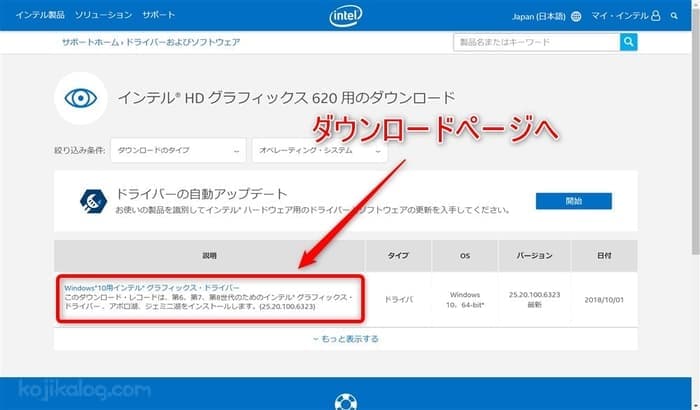Viewport: 700px width, 410px height.
Task: Click the Intel logo in header
Action: 346,16
